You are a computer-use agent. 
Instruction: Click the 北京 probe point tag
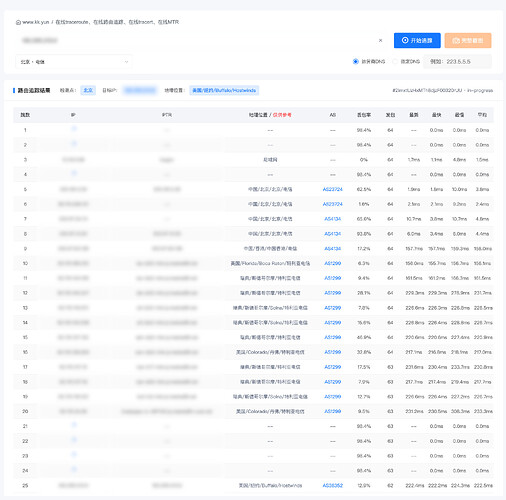click(x=88, y=90)
